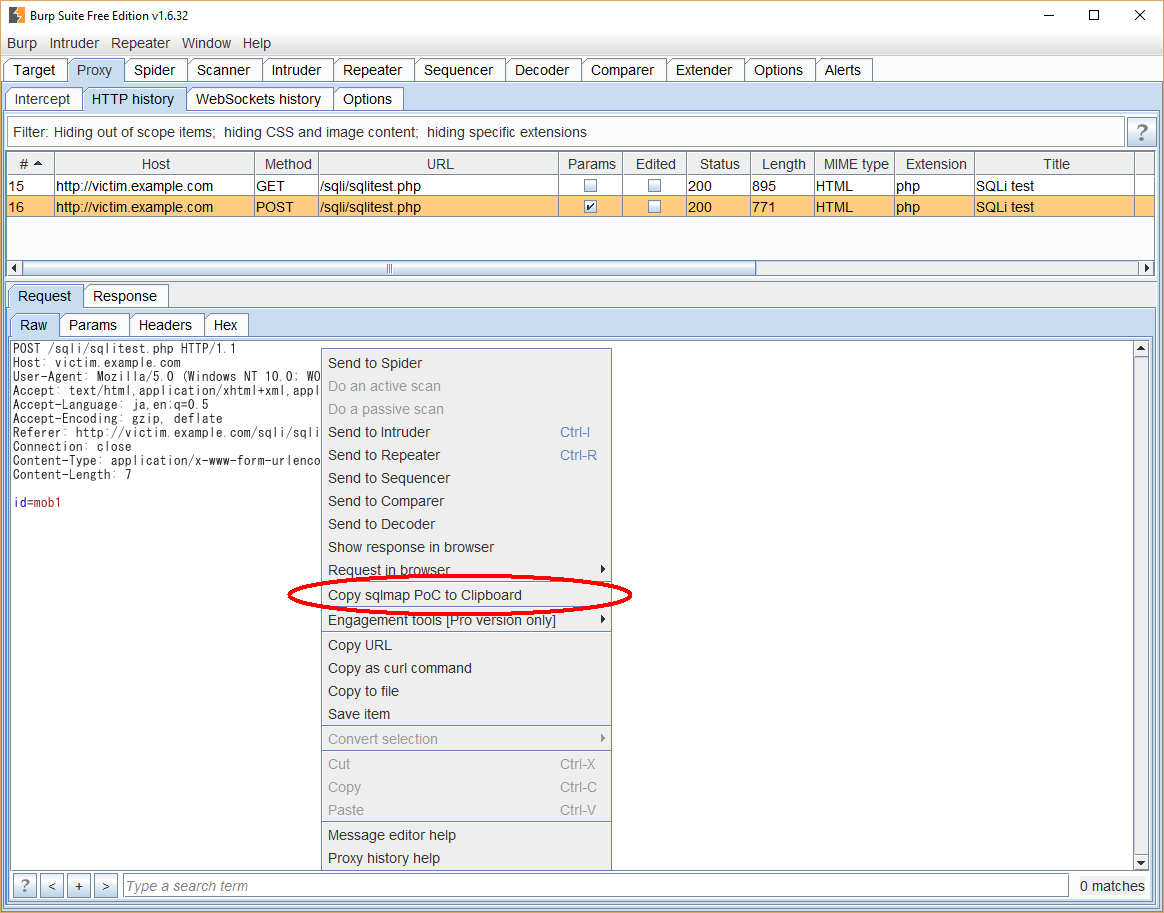Expand the Request in browser submenu
The image size is (1164, 913).
(x=466, y=570)
